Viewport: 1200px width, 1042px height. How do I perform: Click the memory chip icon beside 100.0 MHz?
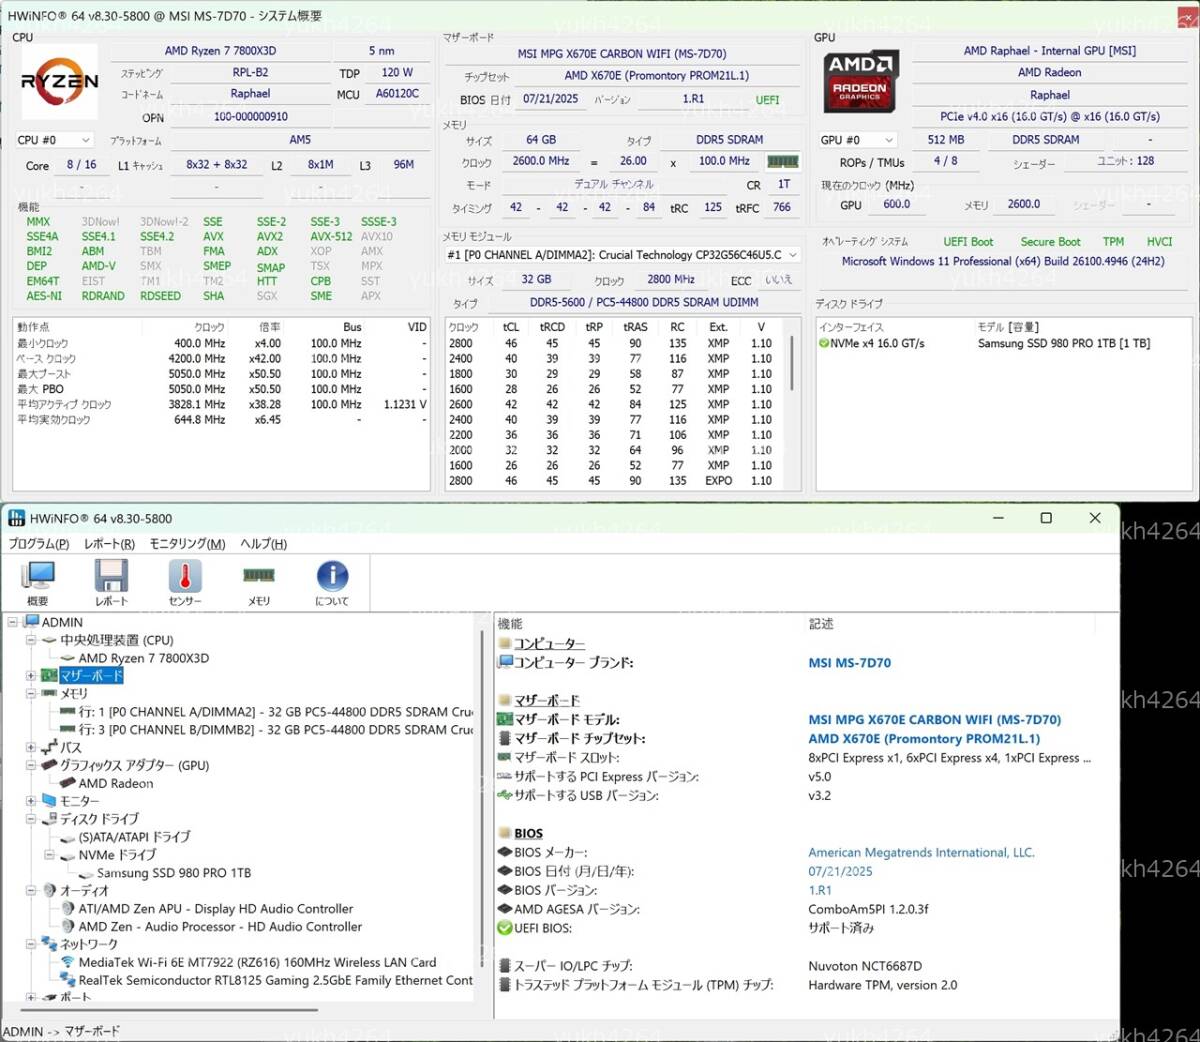click(782, 161)
